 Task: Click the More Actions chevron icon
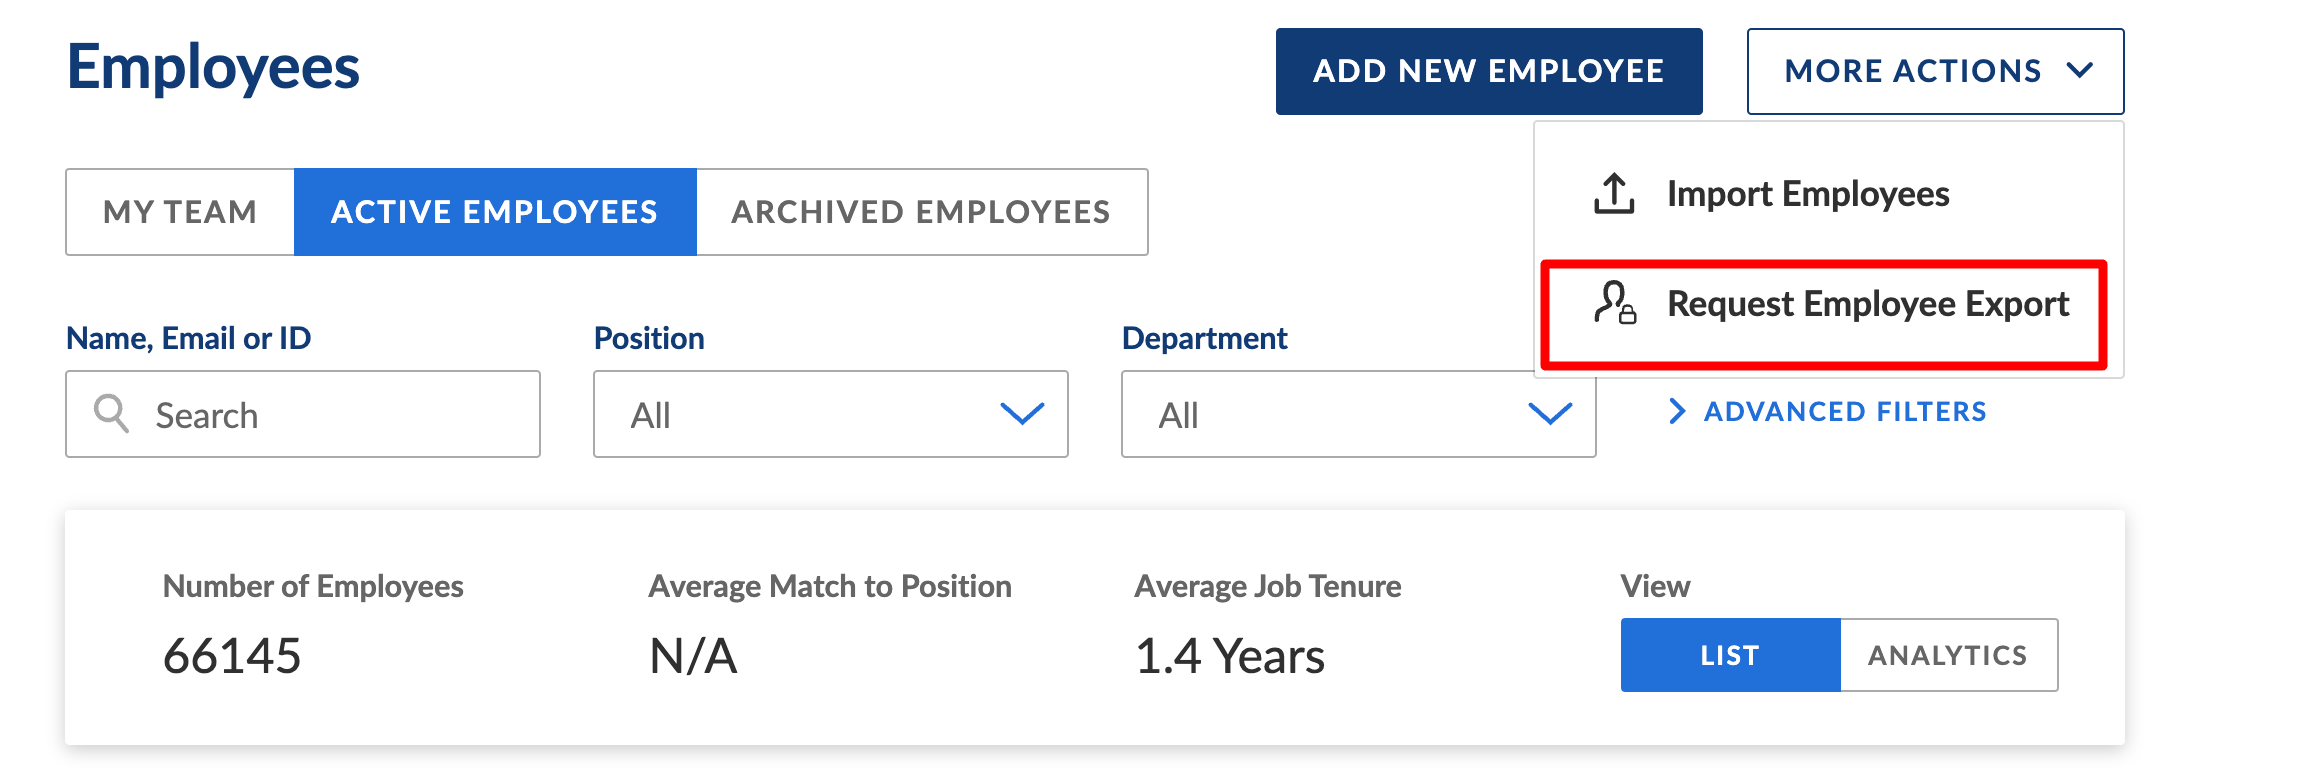click(x=2080, y=71)
